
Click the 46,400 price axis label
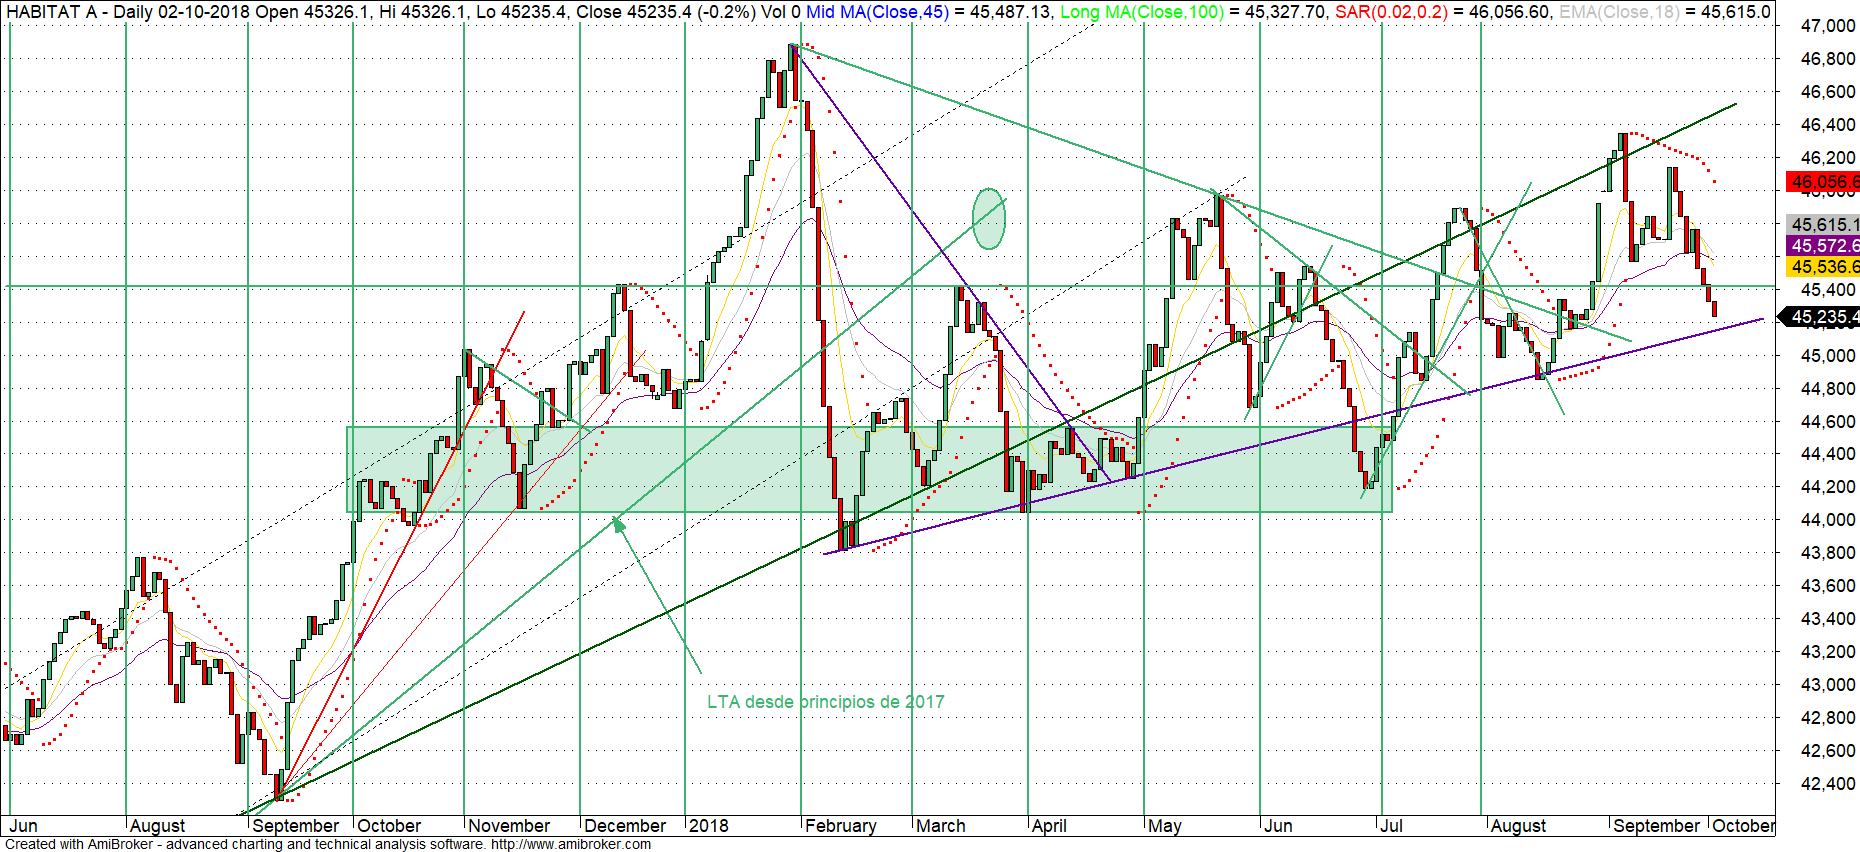(x=1828, y=125)
